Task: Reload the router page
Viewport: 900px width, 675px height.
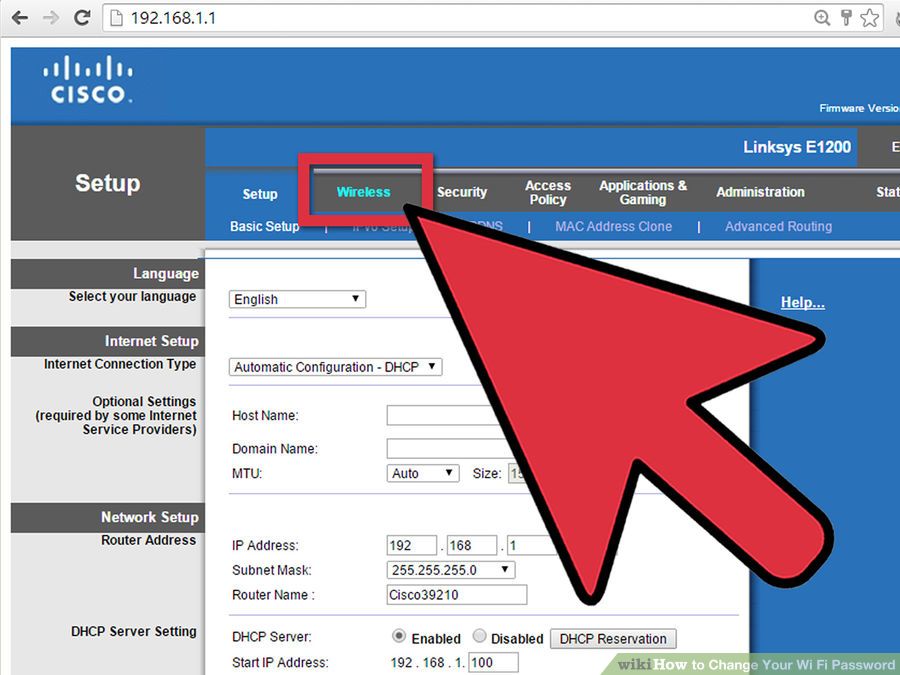Action: tap(82, 18)
